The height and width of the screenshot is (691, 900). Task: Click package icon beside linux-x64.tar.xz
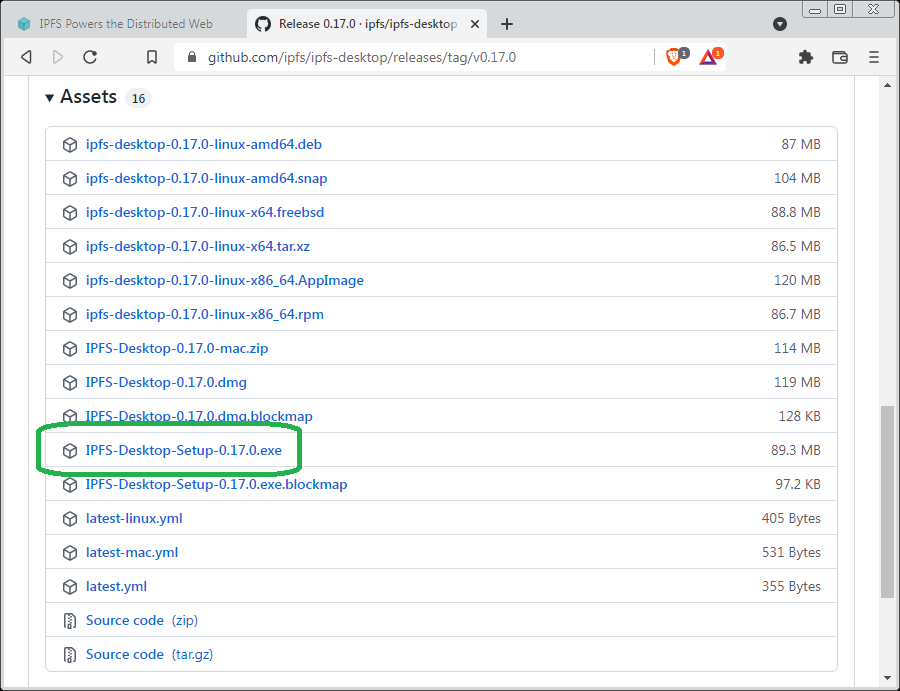[x=70, y=247]
